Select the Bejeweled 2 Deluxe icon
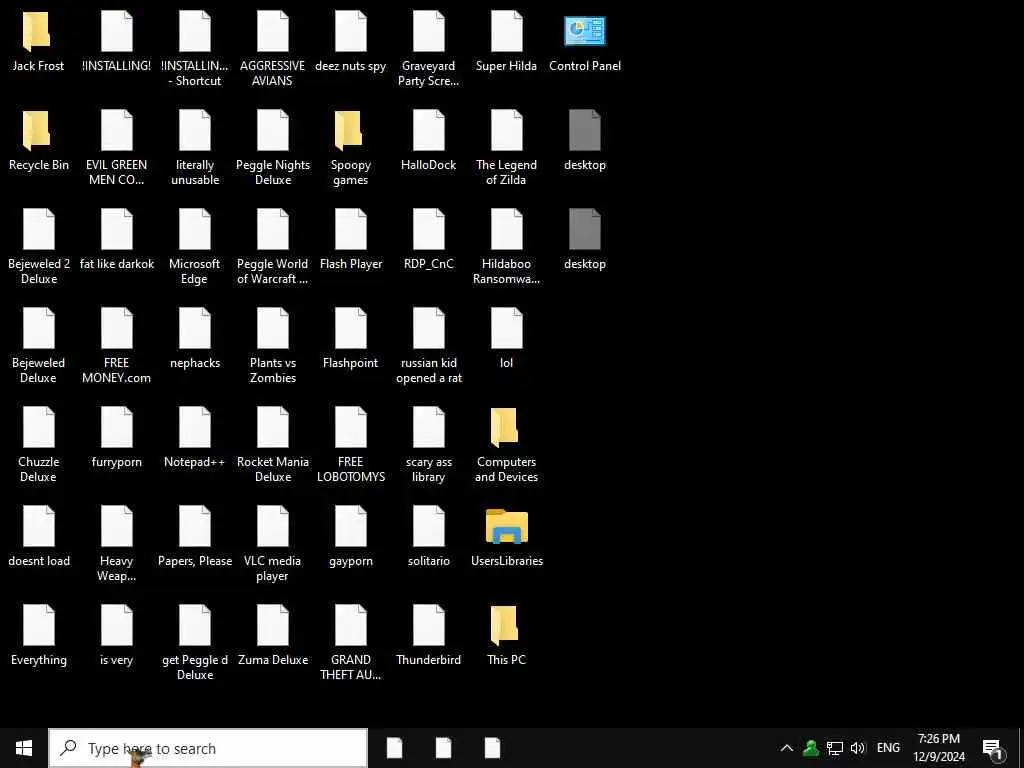Viewport: 1024px width, 768px height. (x=39, y=229)
